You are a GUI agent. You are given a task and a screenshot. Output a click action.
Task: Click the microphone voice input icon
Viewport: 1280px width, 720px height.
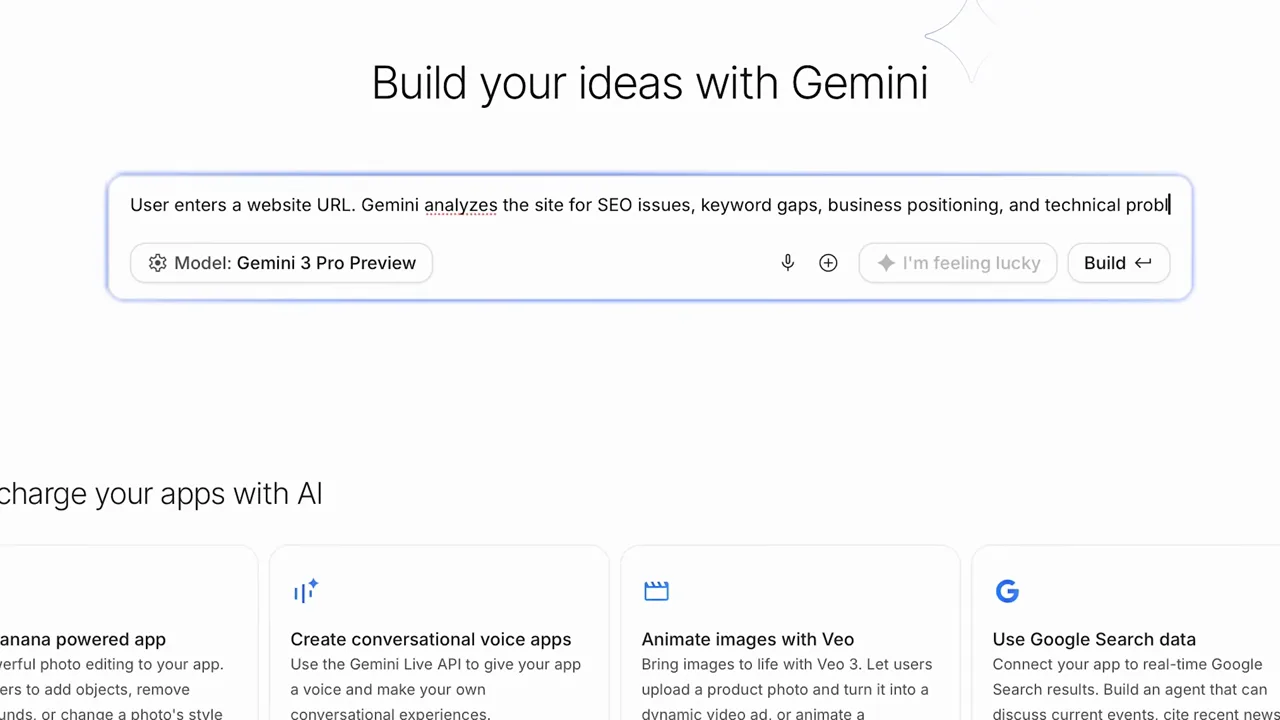click(788, 263)
